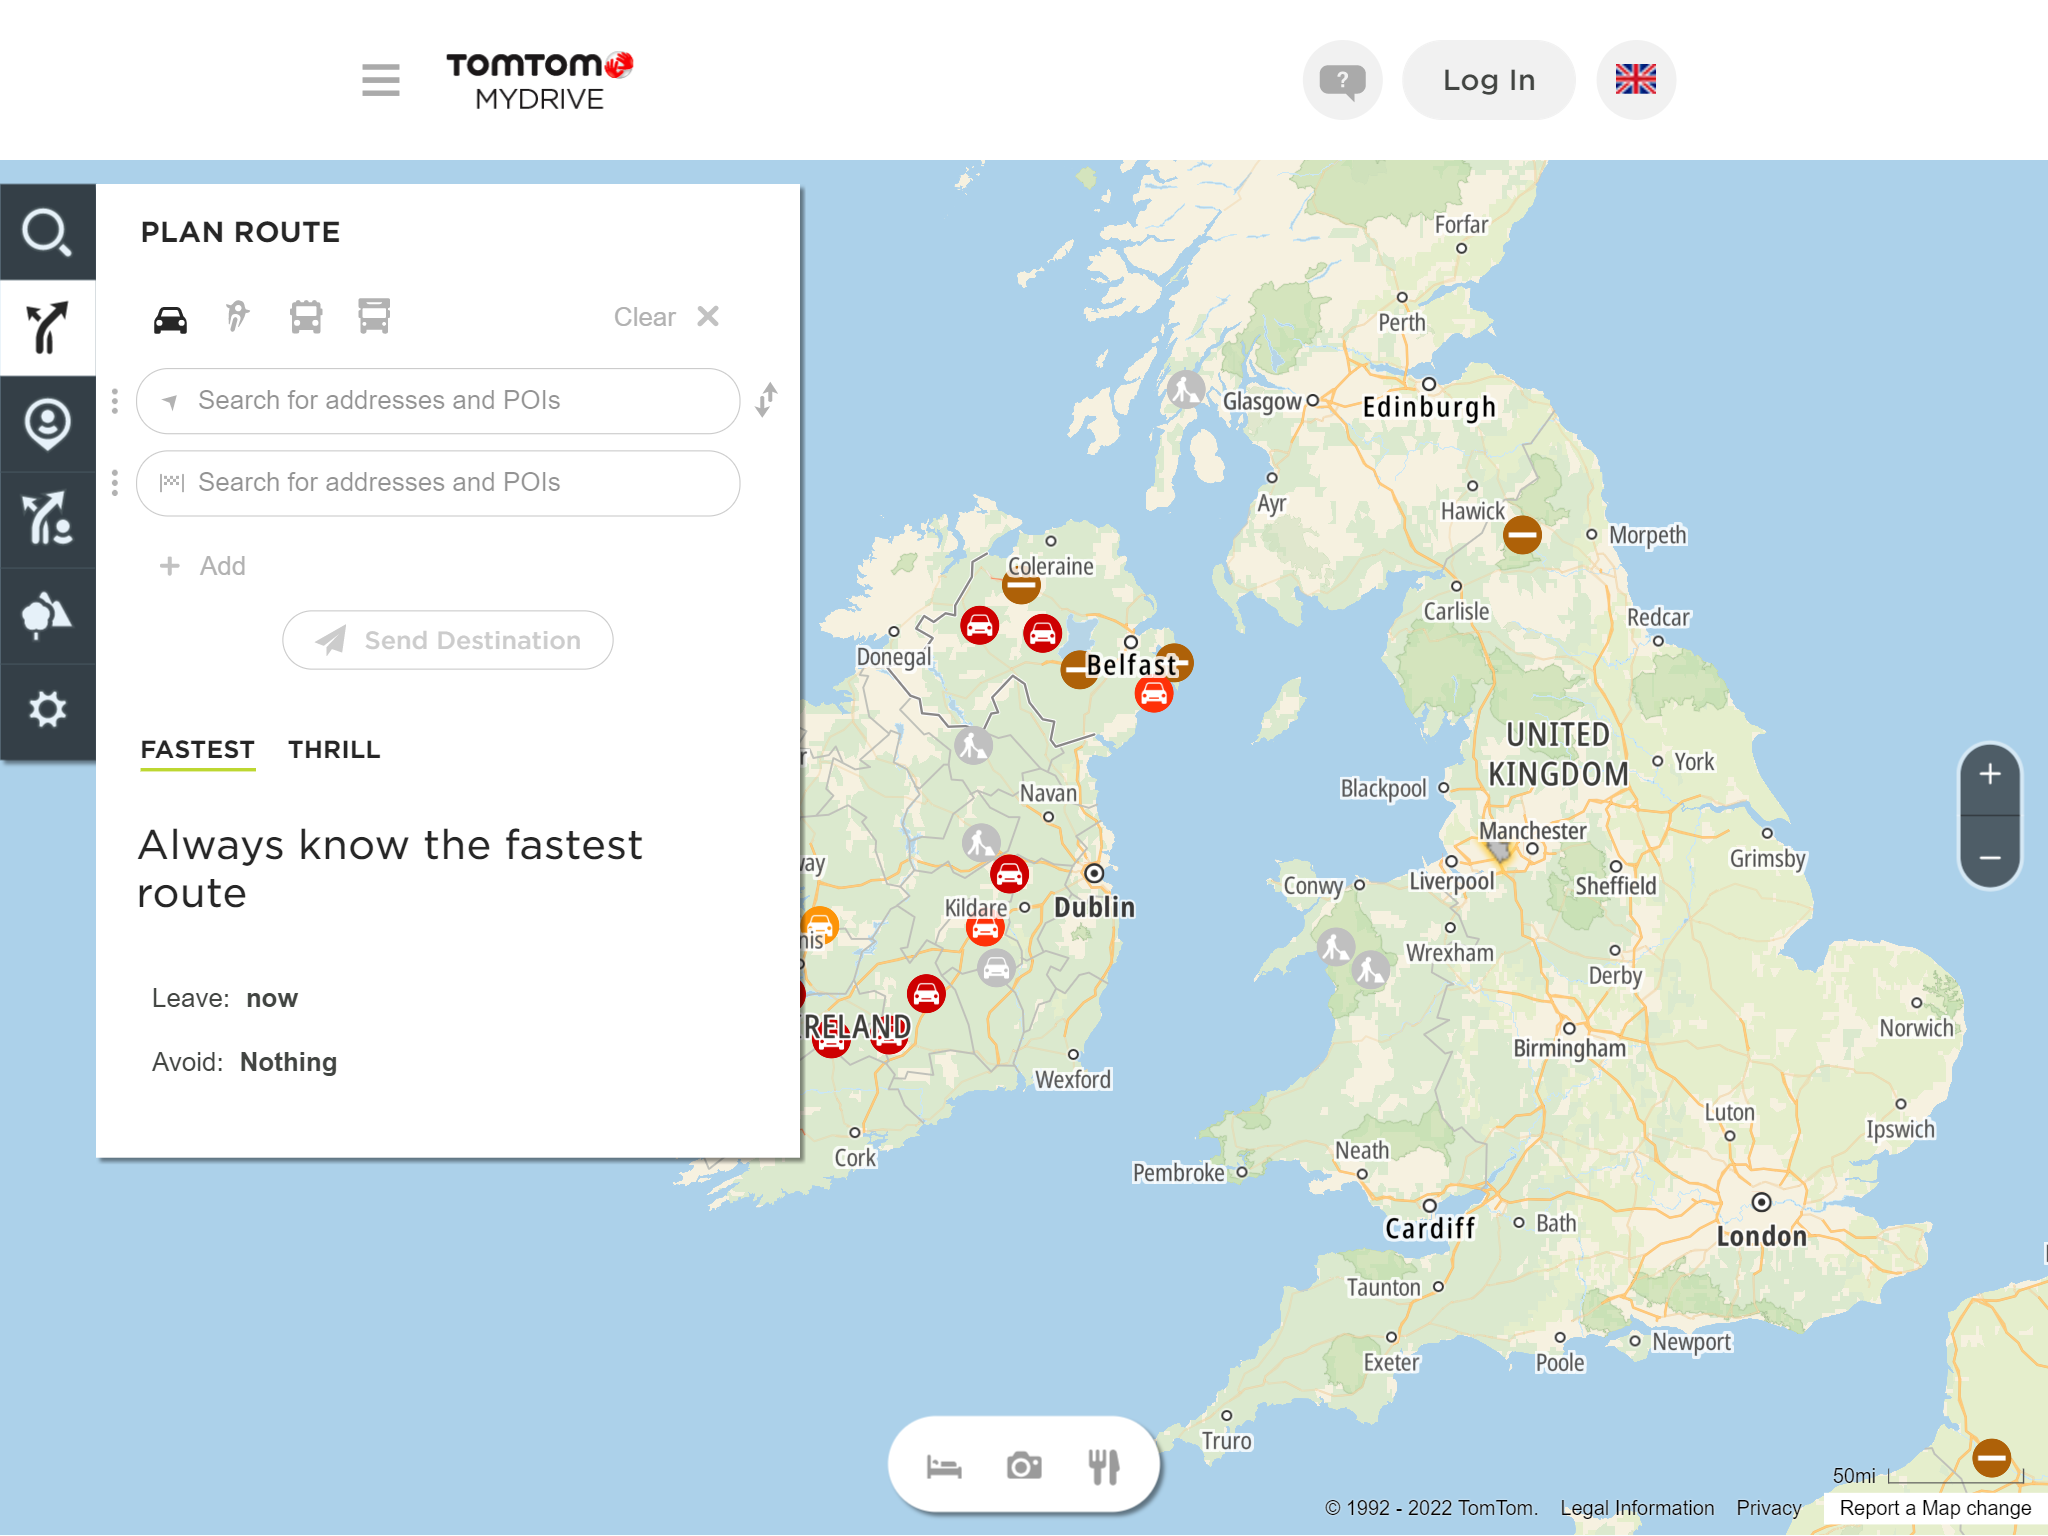
Task: Zoom in on the map
Action: [1990, 774]
